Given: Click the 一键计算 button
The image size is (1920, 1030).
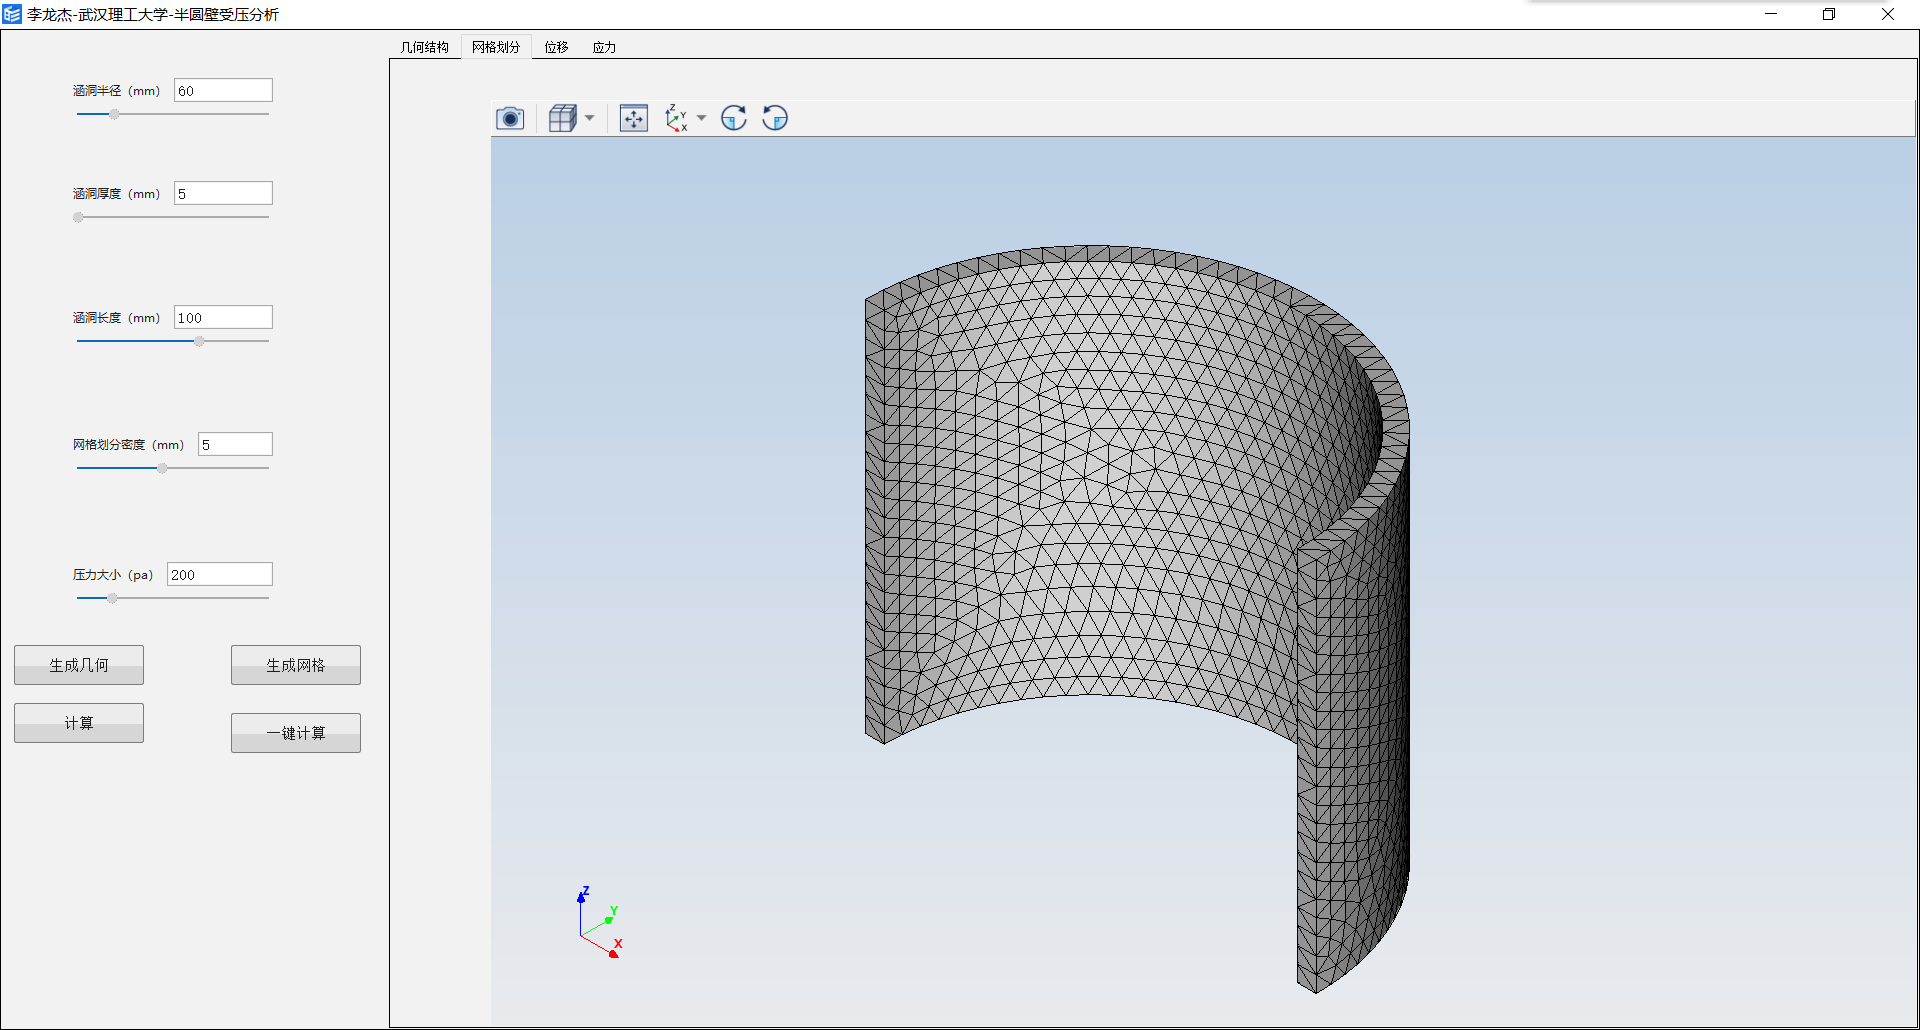Looking at the screenshot, I should click(x=296, y=733).
